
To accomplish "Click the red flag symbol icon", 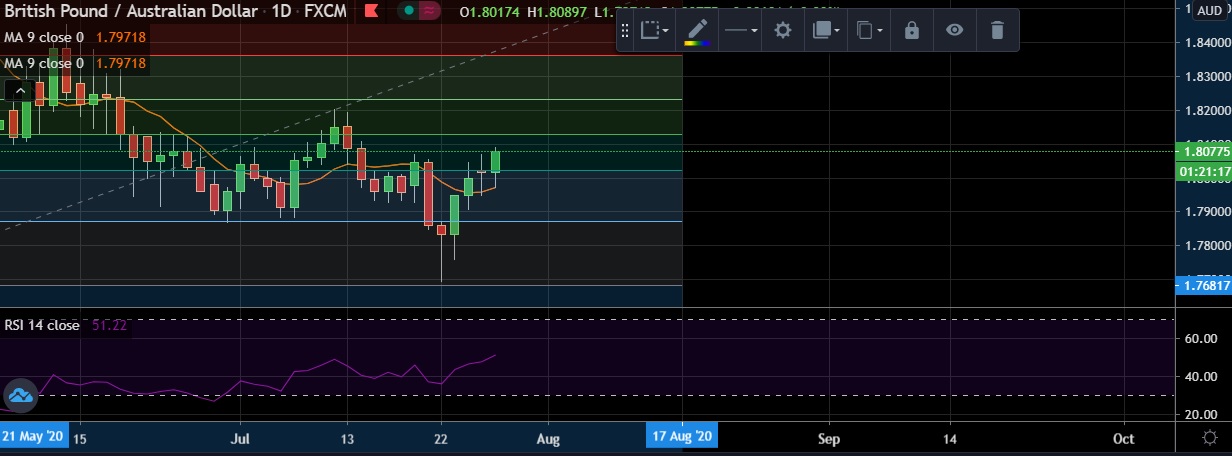I will (x=371, y=12).
